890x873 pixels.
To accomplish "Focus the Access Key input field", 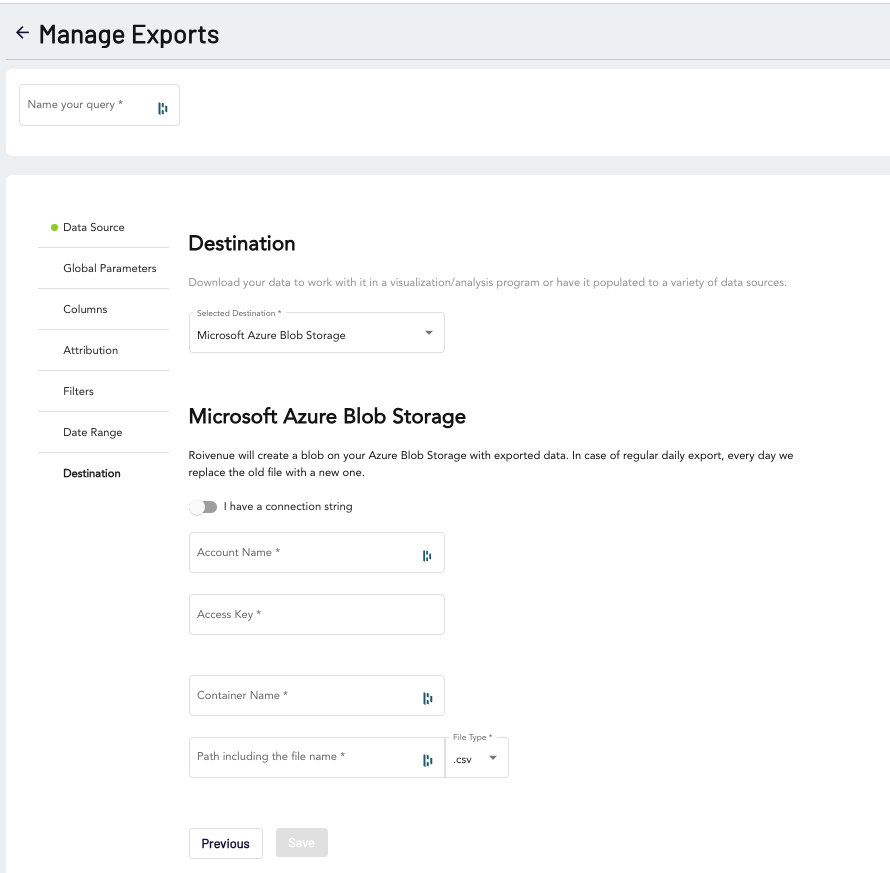I will tap(316, 614).
